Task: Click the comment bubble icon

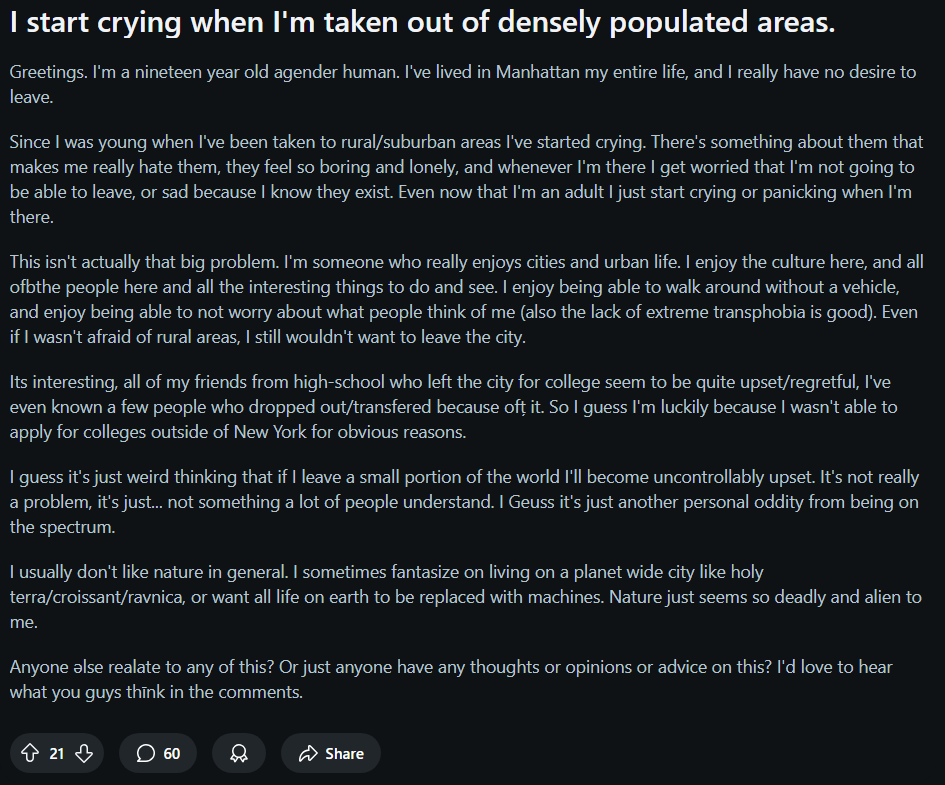Action: point(146,753)
